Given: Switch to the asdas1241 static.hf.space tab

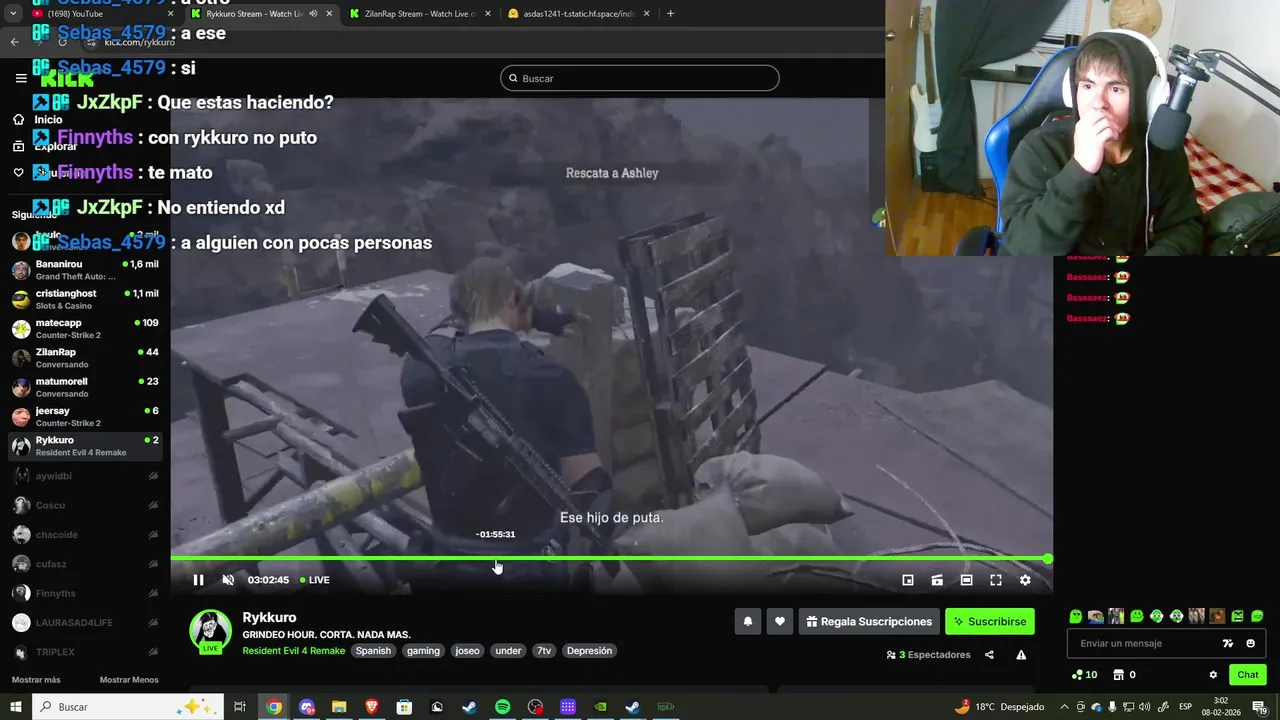Looking at the screenshot, I should [578, 14].
